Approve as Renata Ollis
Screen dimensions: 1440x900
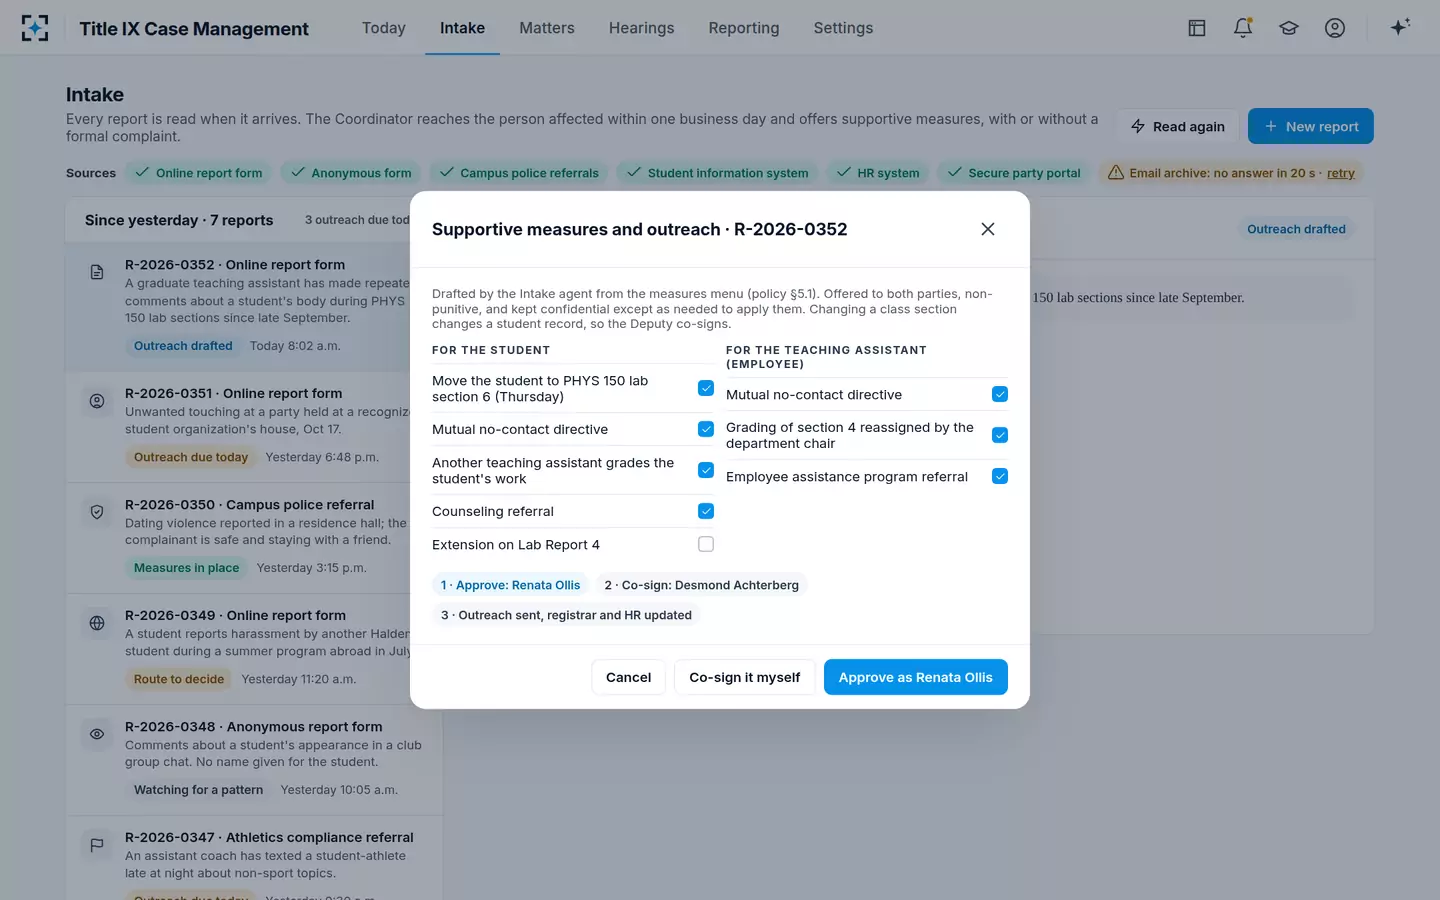tap(916, 677)
